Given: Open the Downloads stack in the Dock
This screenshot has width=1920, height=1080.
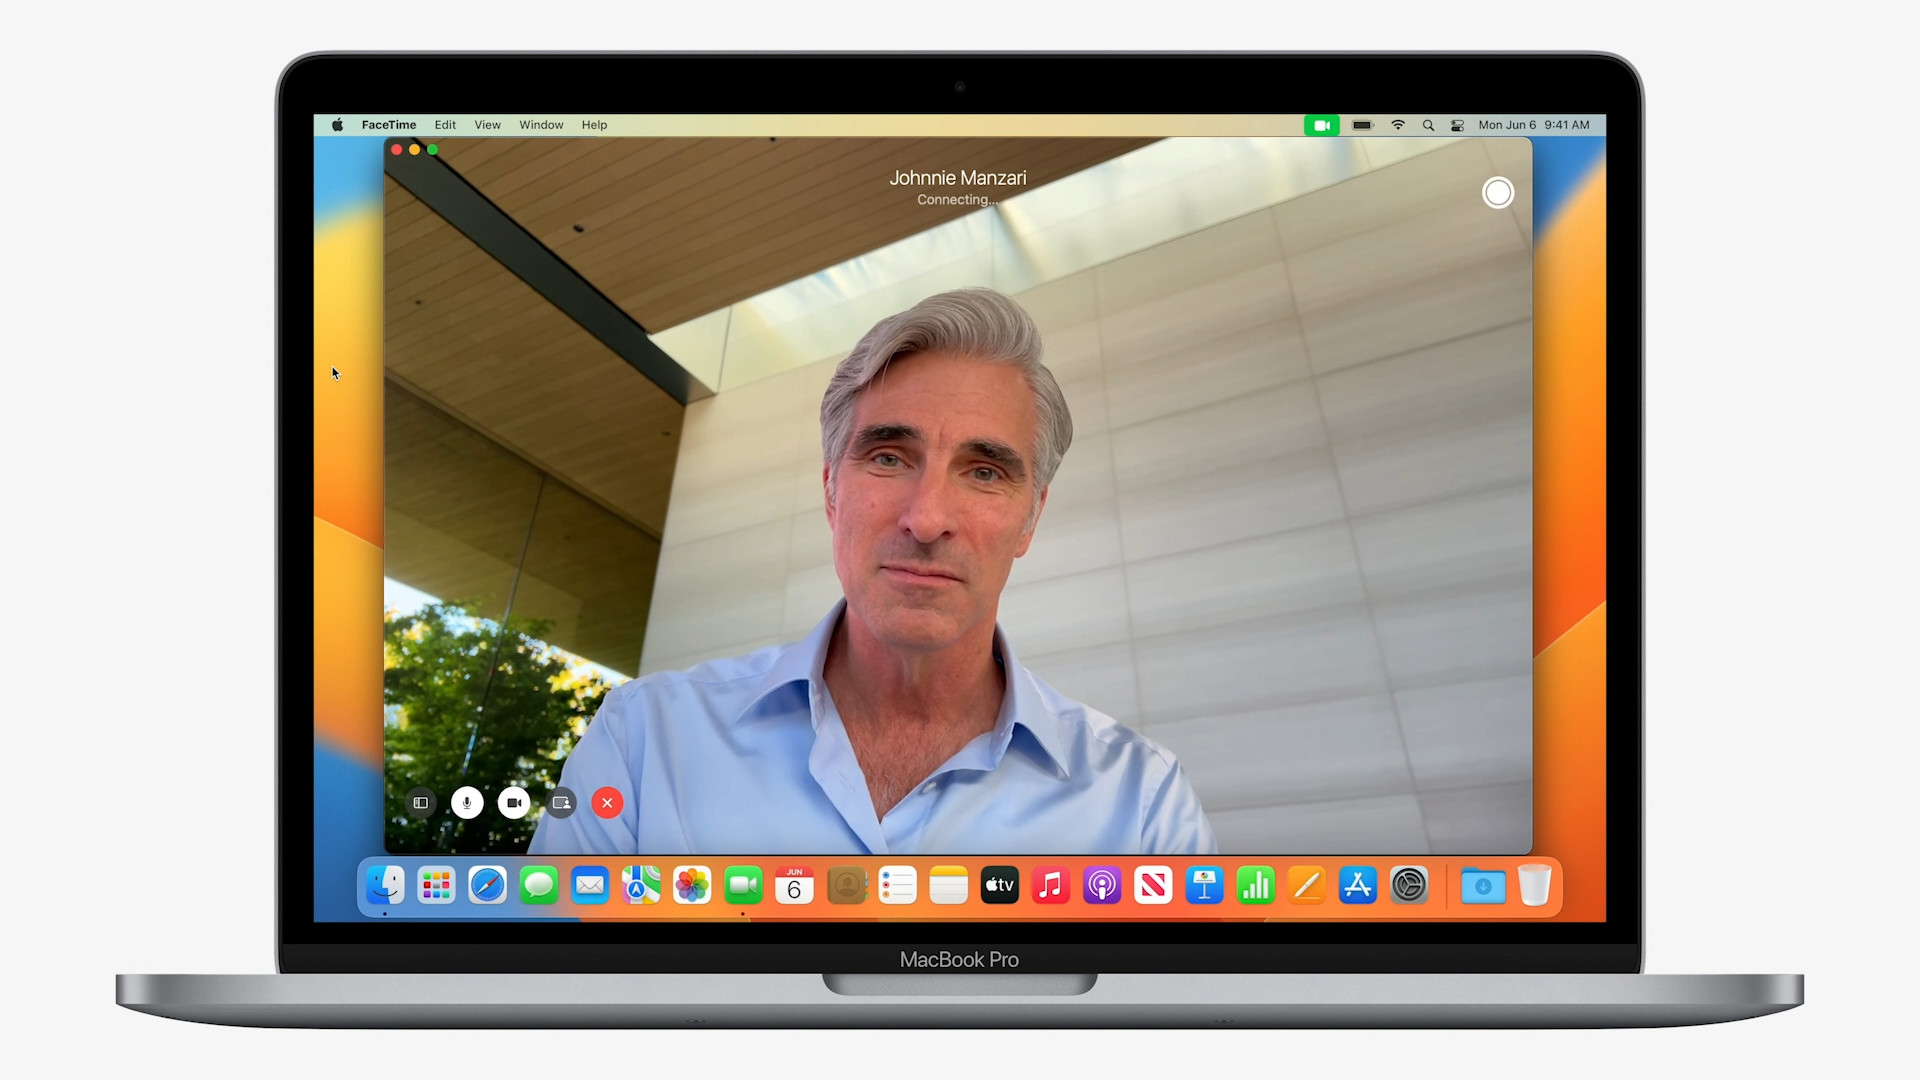Looking at the screenshot, I should pyautogui.click(x=1482, y=886).
